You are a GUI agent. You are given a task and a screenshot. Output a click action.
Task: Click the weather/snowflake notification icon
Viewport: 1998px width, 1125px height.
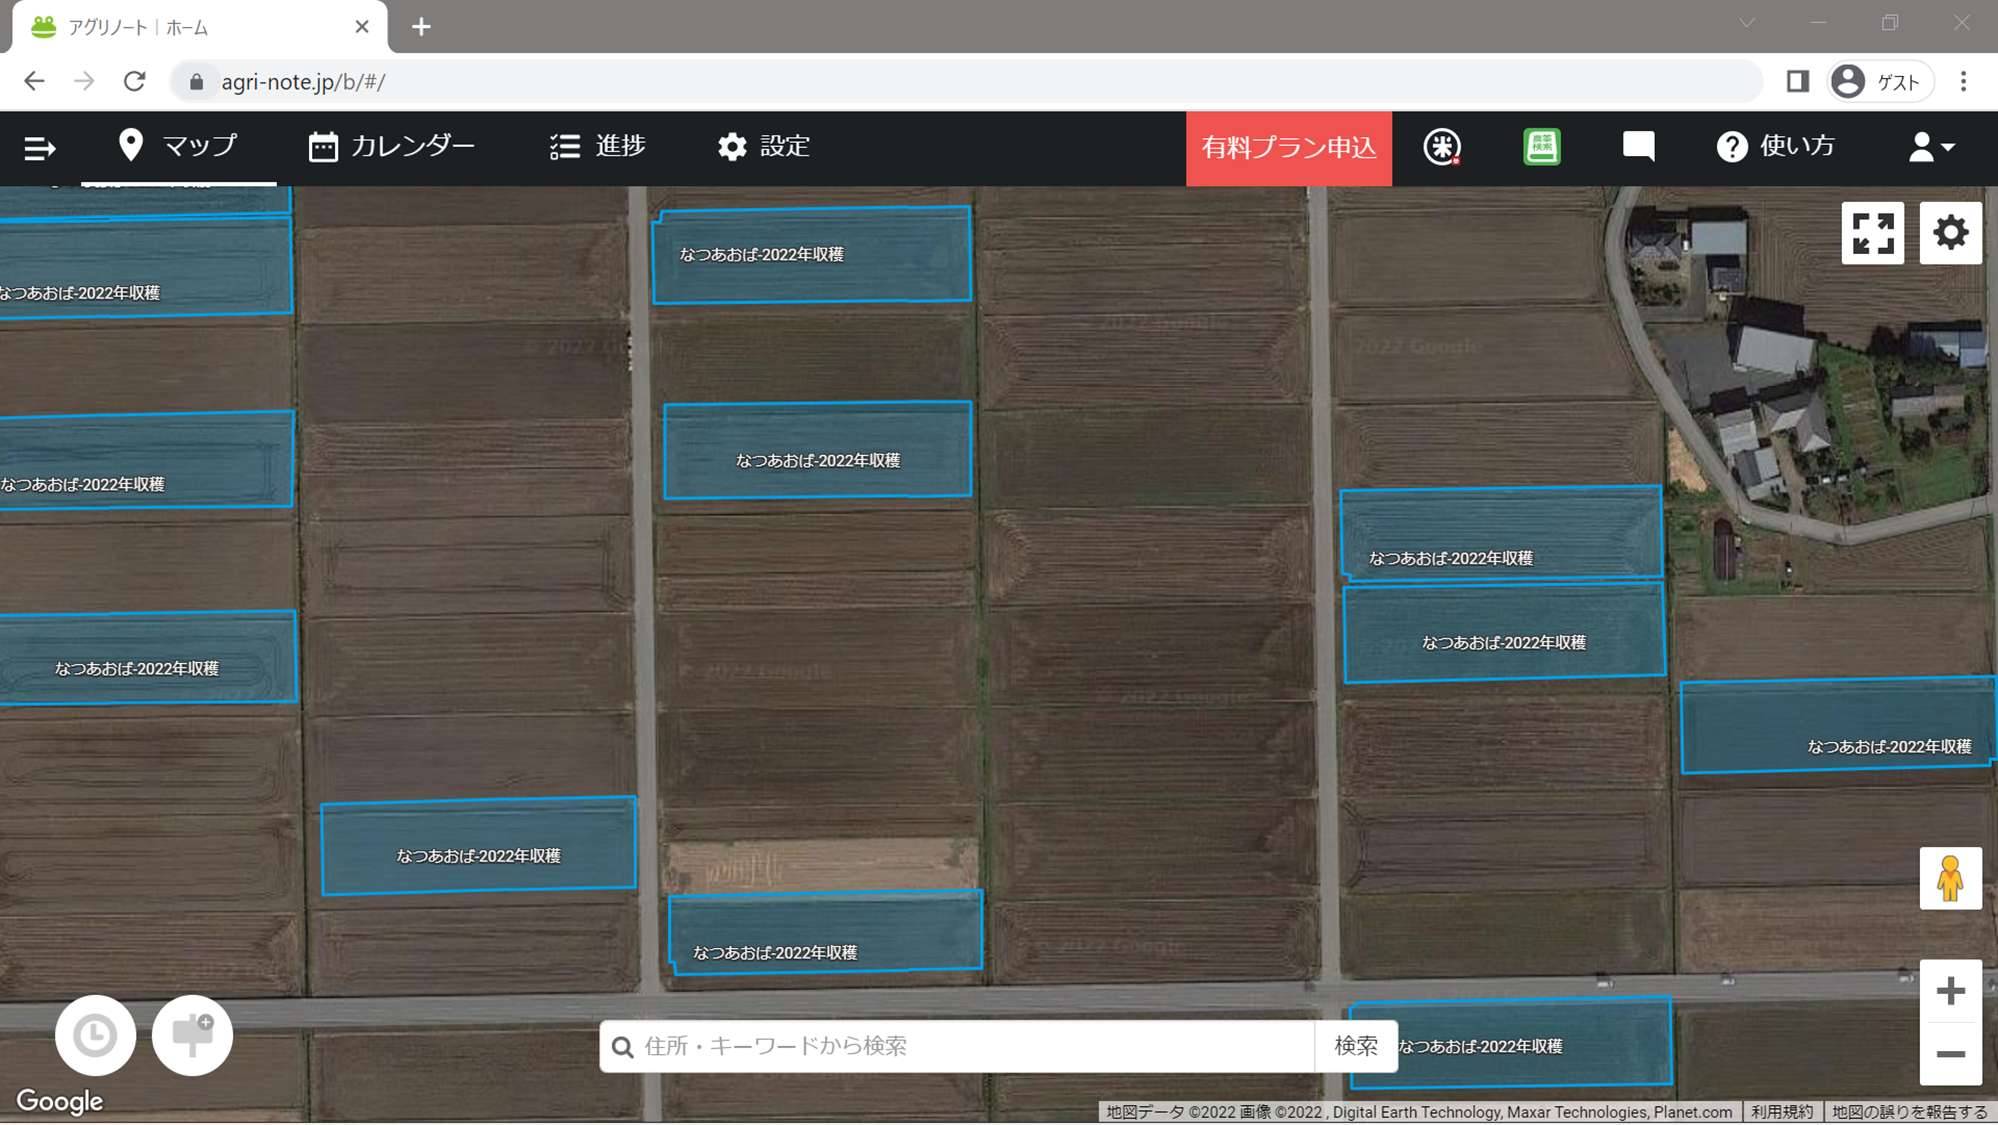(1441, 147)
